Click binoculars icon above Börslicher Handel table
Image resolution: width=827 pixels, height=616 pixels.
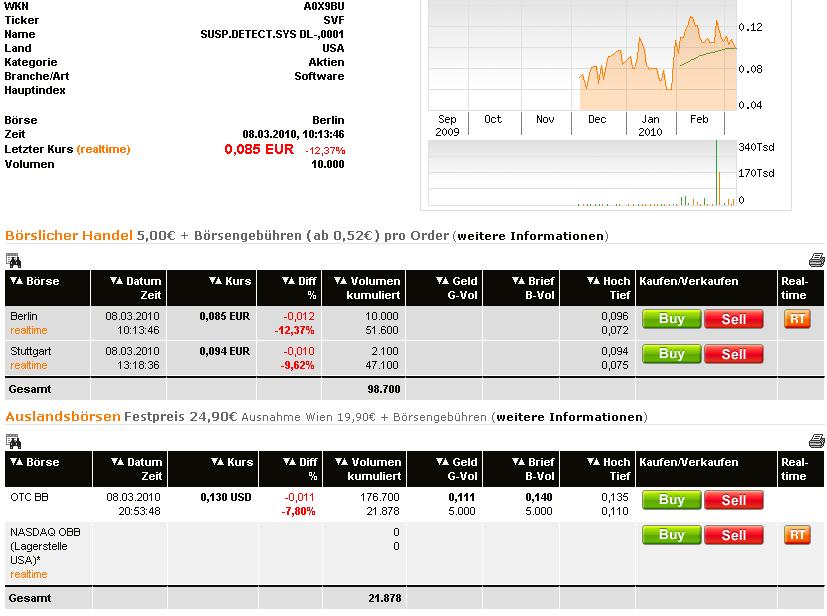point(13,260)
